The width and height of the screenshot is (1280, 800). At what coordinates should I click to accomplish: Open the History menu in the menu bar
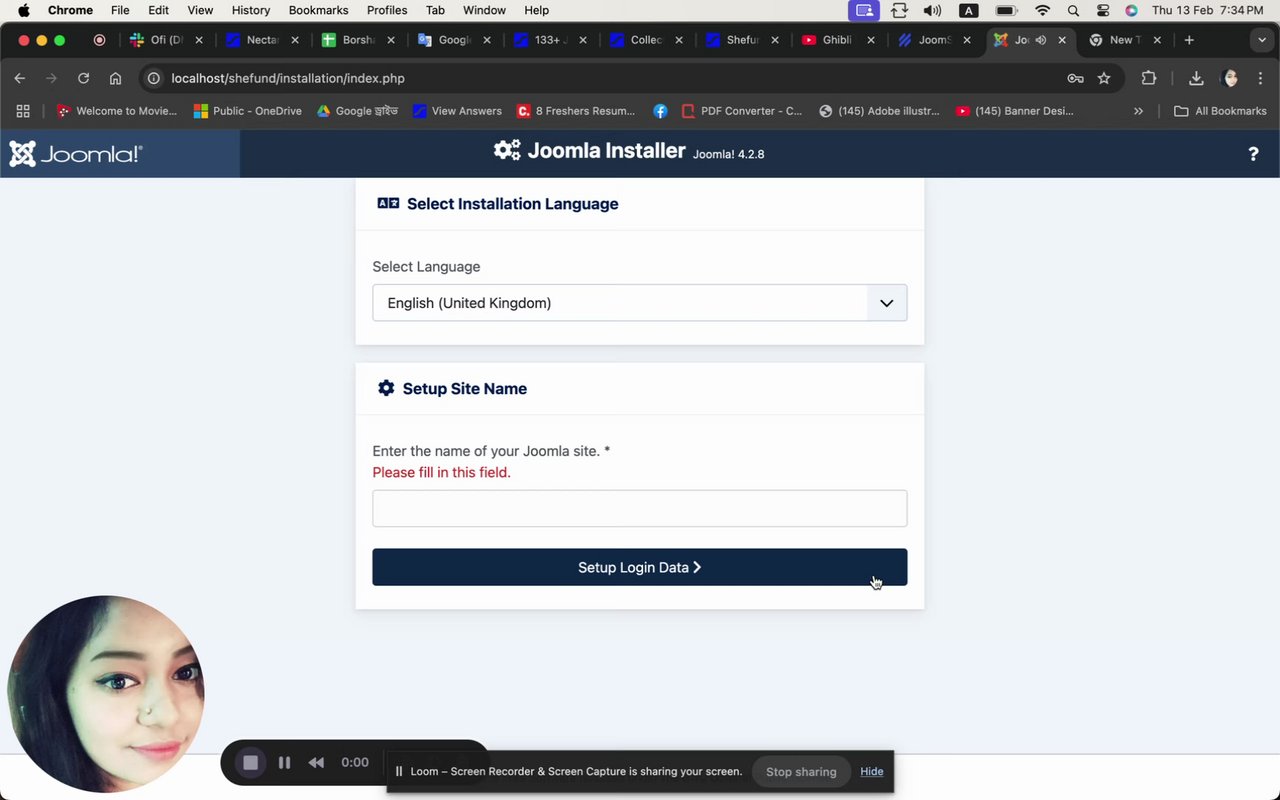(251, 10)
